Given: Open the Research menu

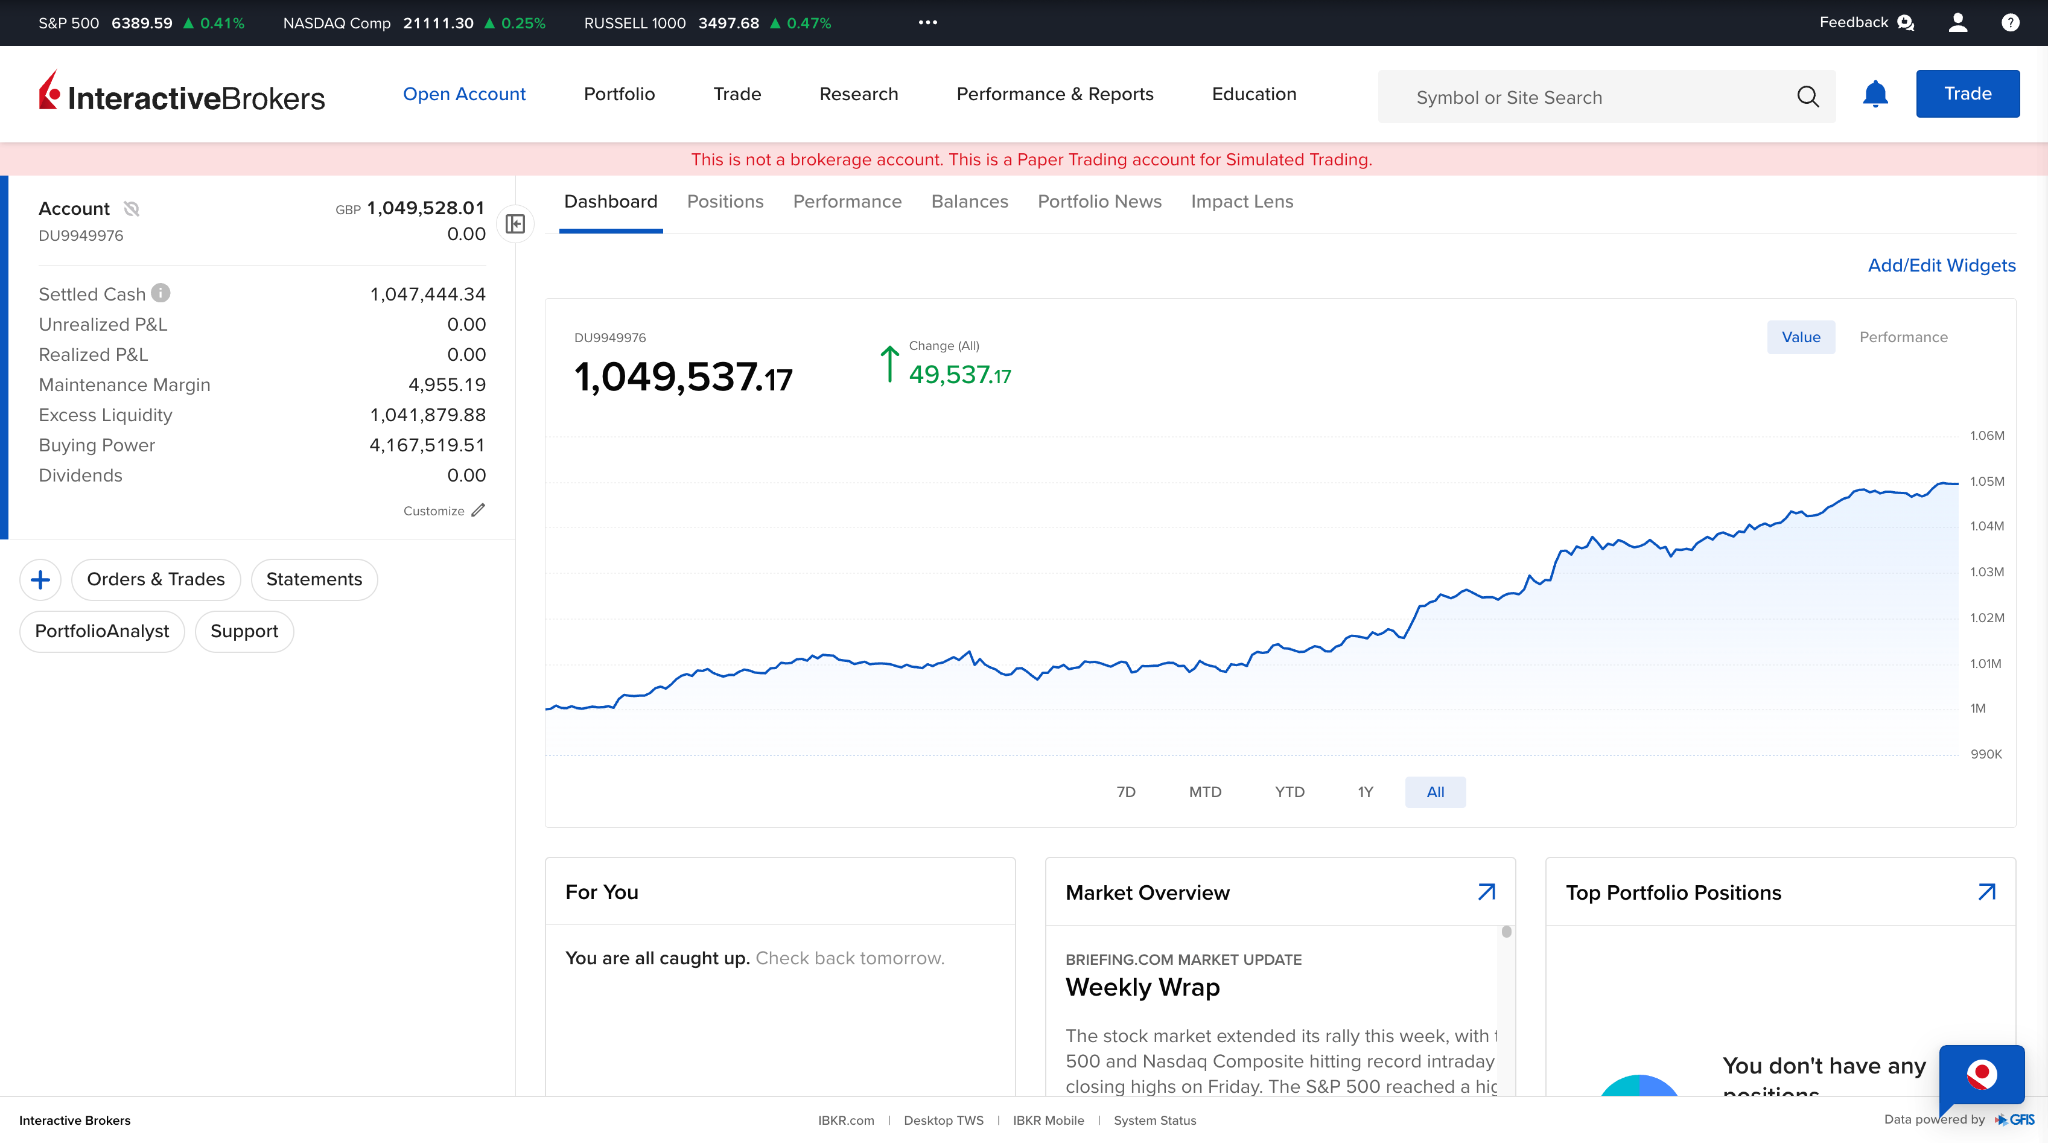Looking at the screenshot, I should (859, 94).
